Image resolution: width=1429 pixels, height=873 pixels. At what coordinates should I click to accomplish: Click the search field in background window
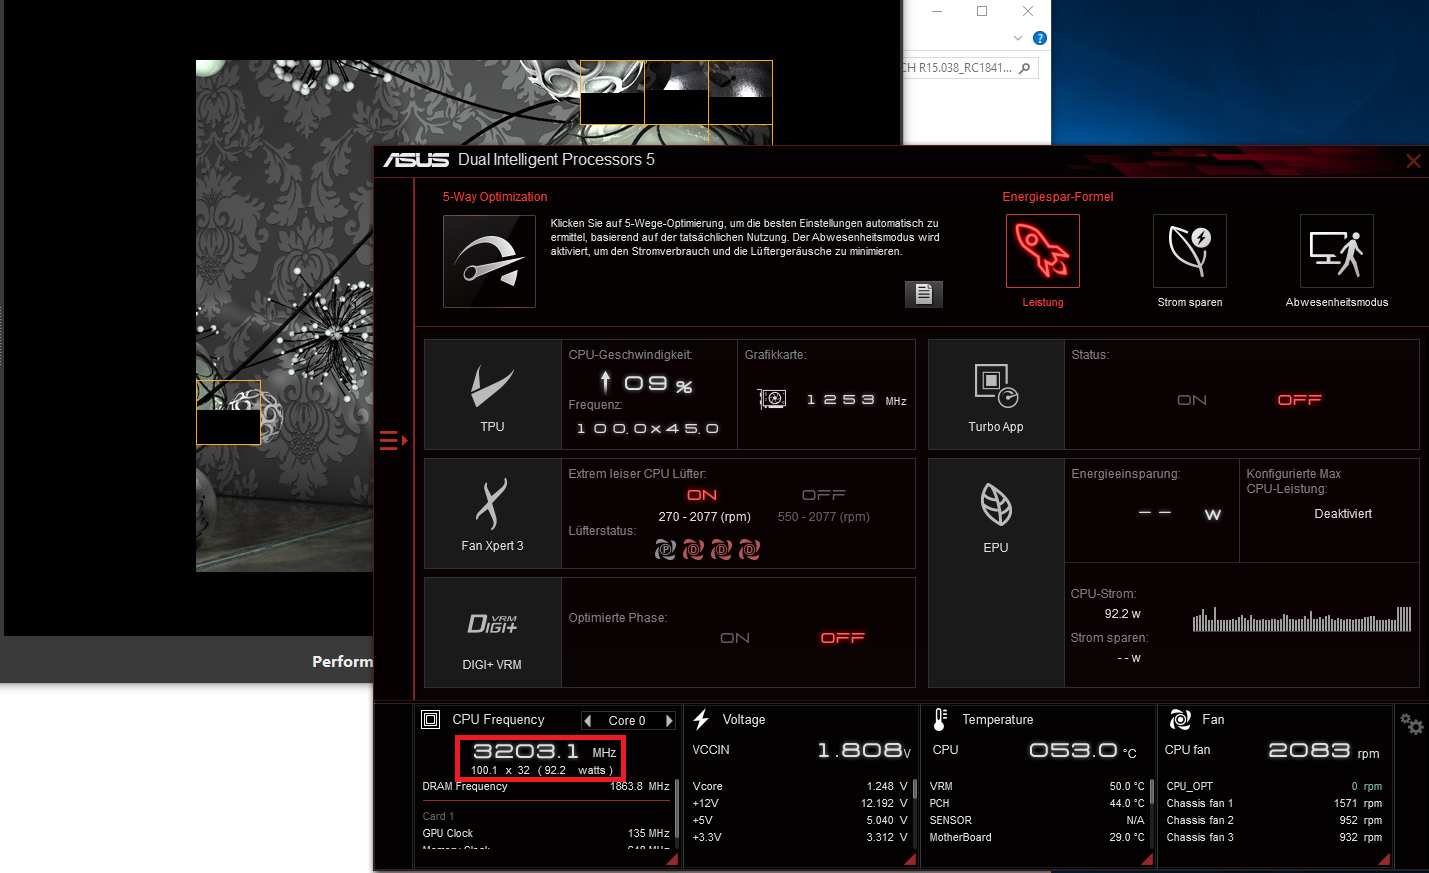970,68
